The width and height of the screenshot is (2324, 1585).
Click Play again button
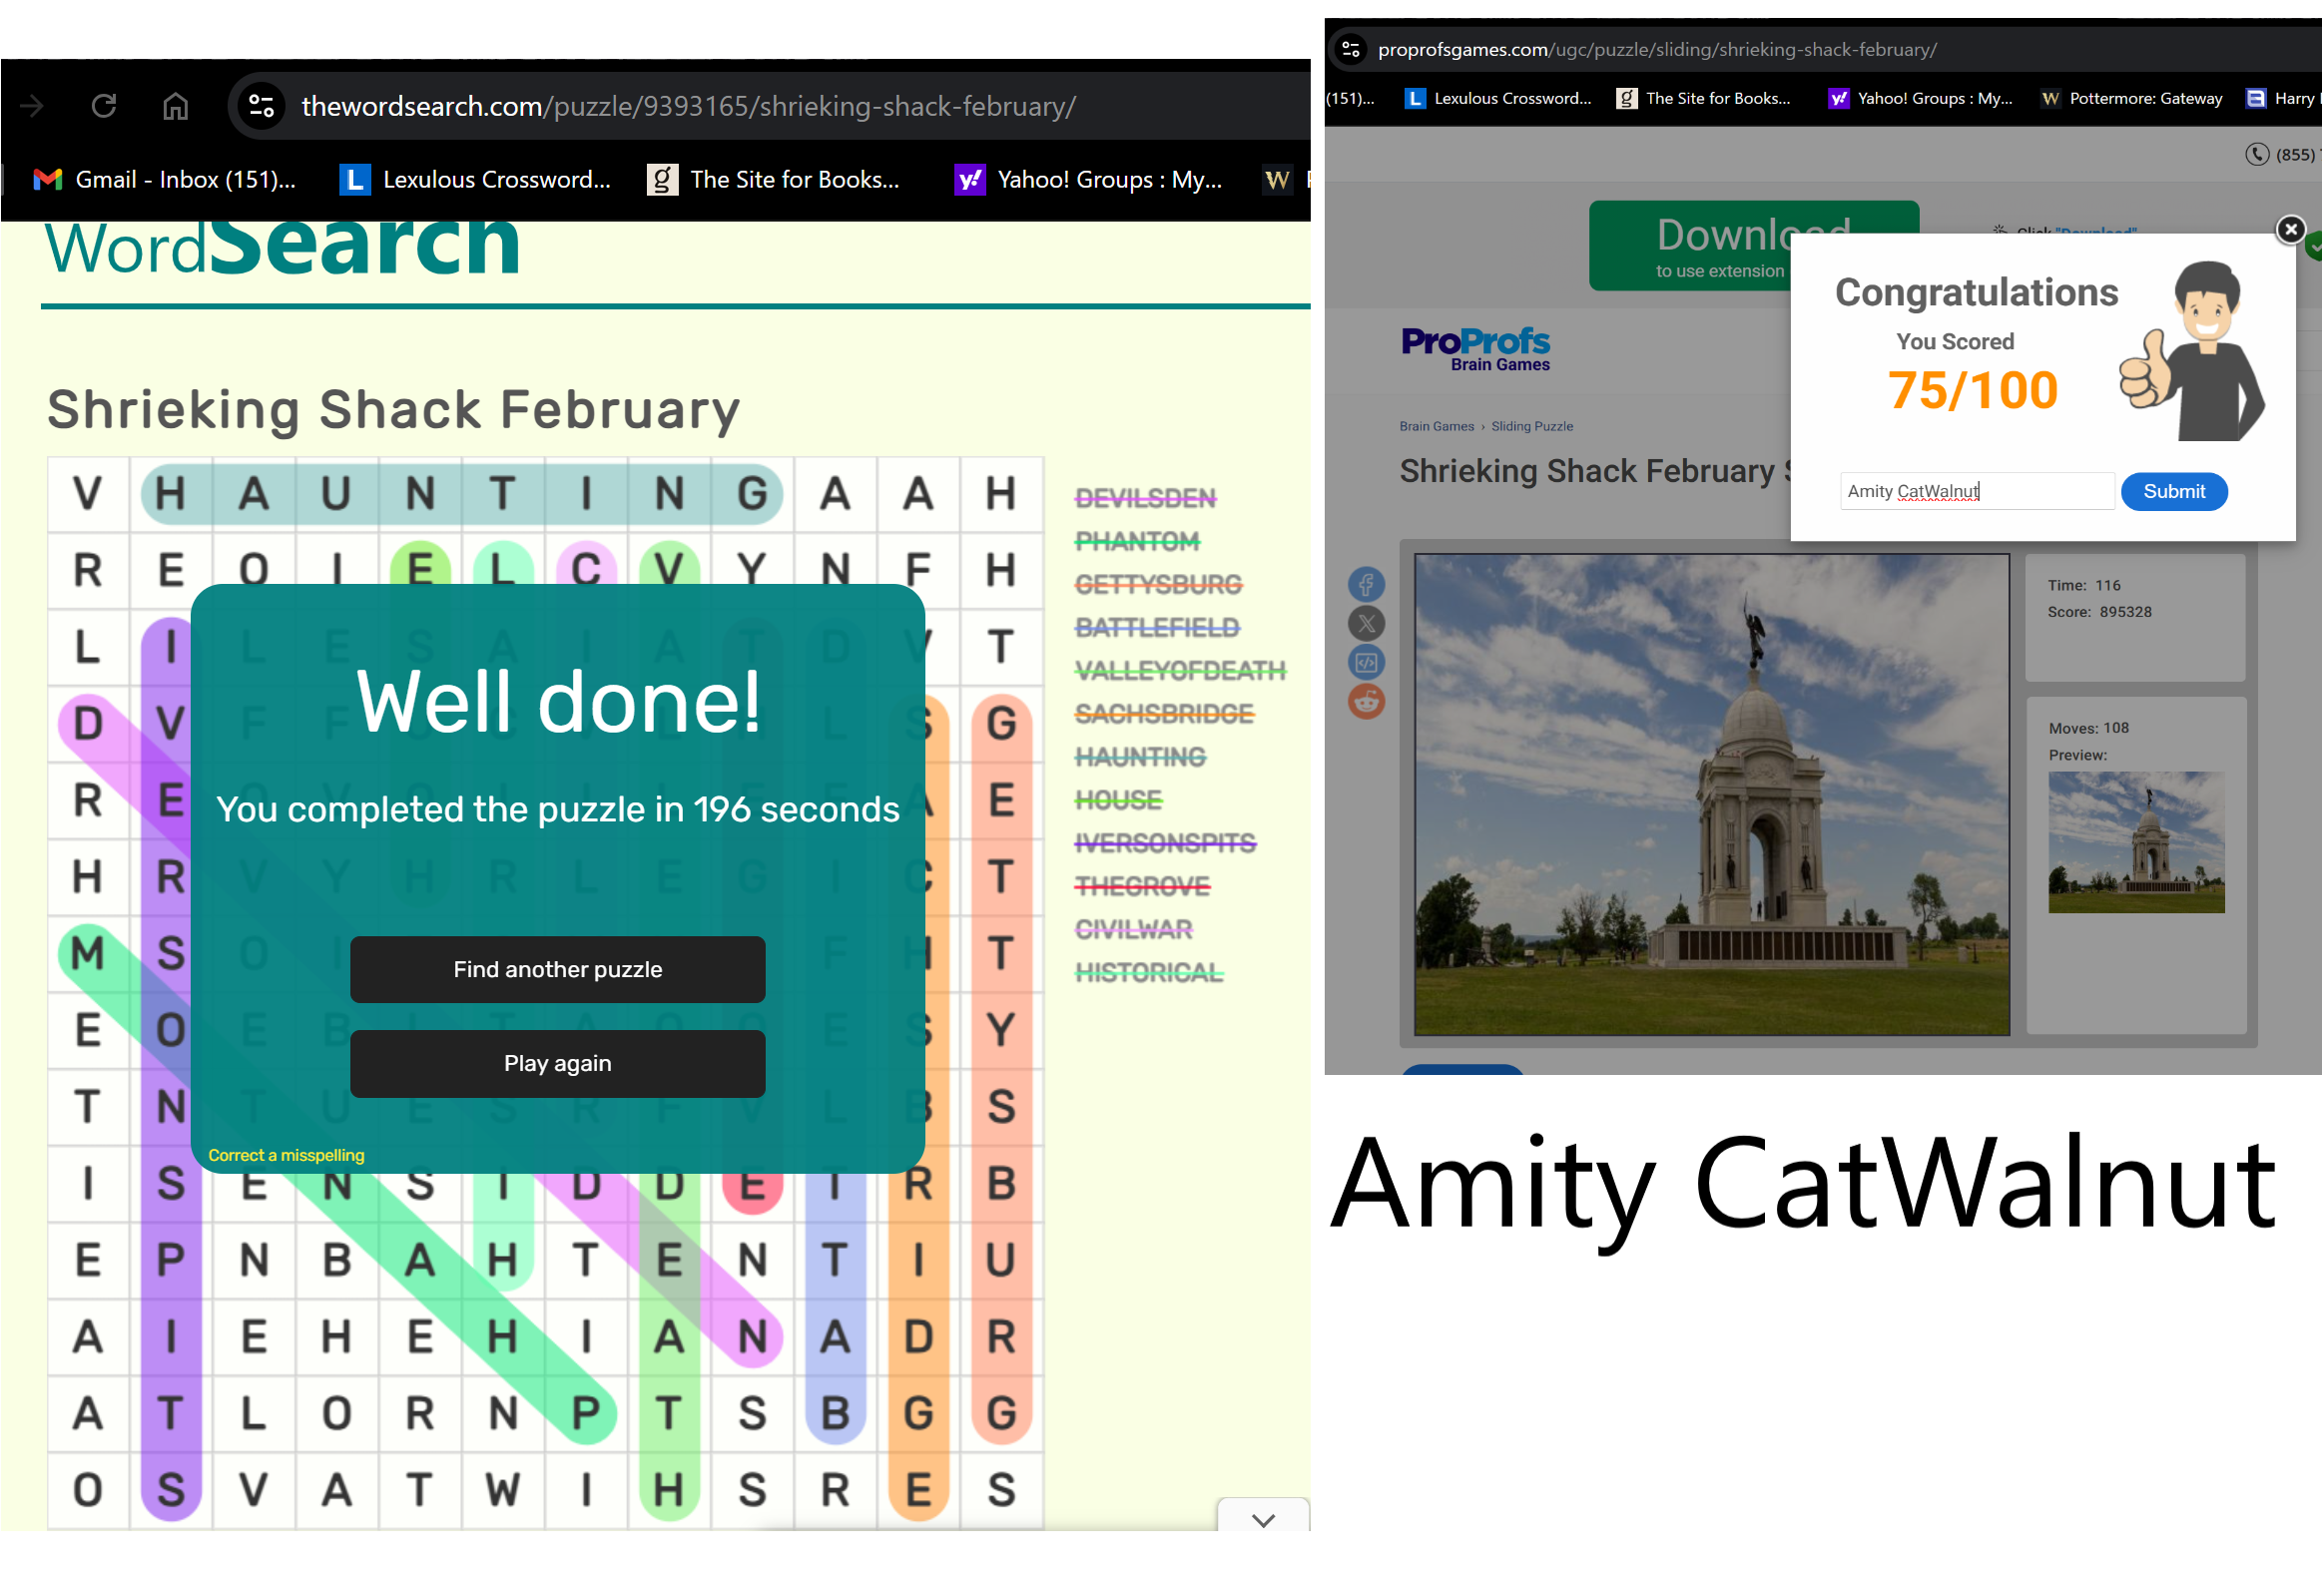coord(557,1063)
